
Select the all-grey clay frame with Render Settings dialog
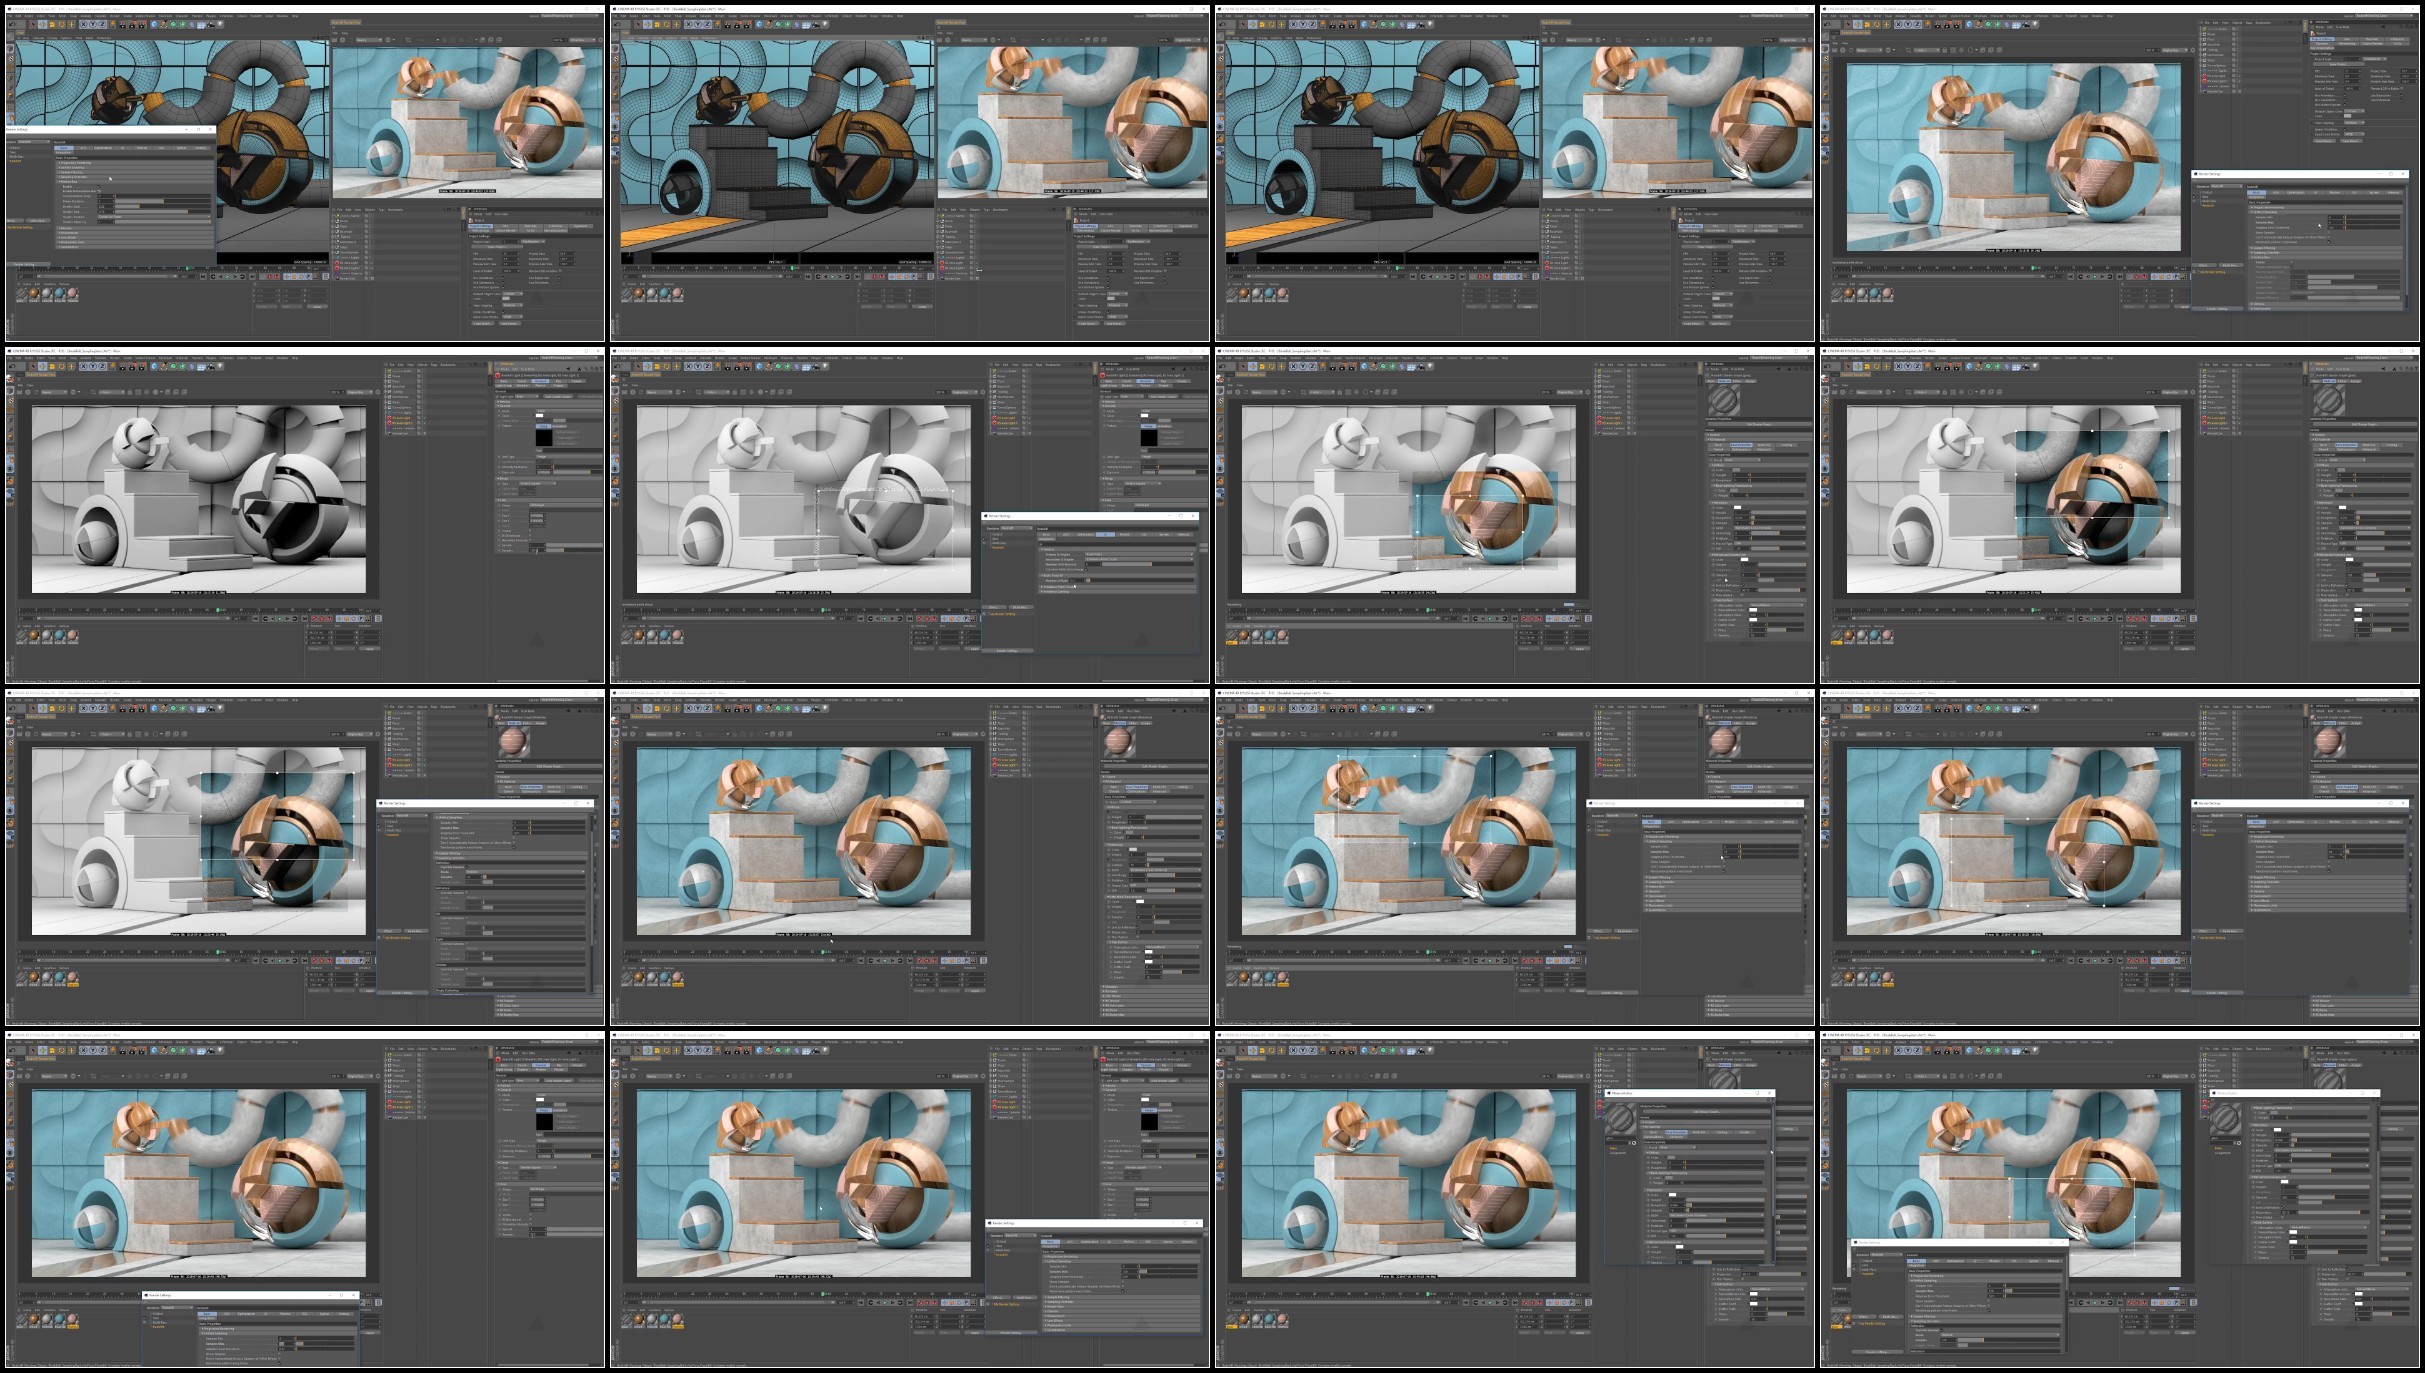coord(910,516)
